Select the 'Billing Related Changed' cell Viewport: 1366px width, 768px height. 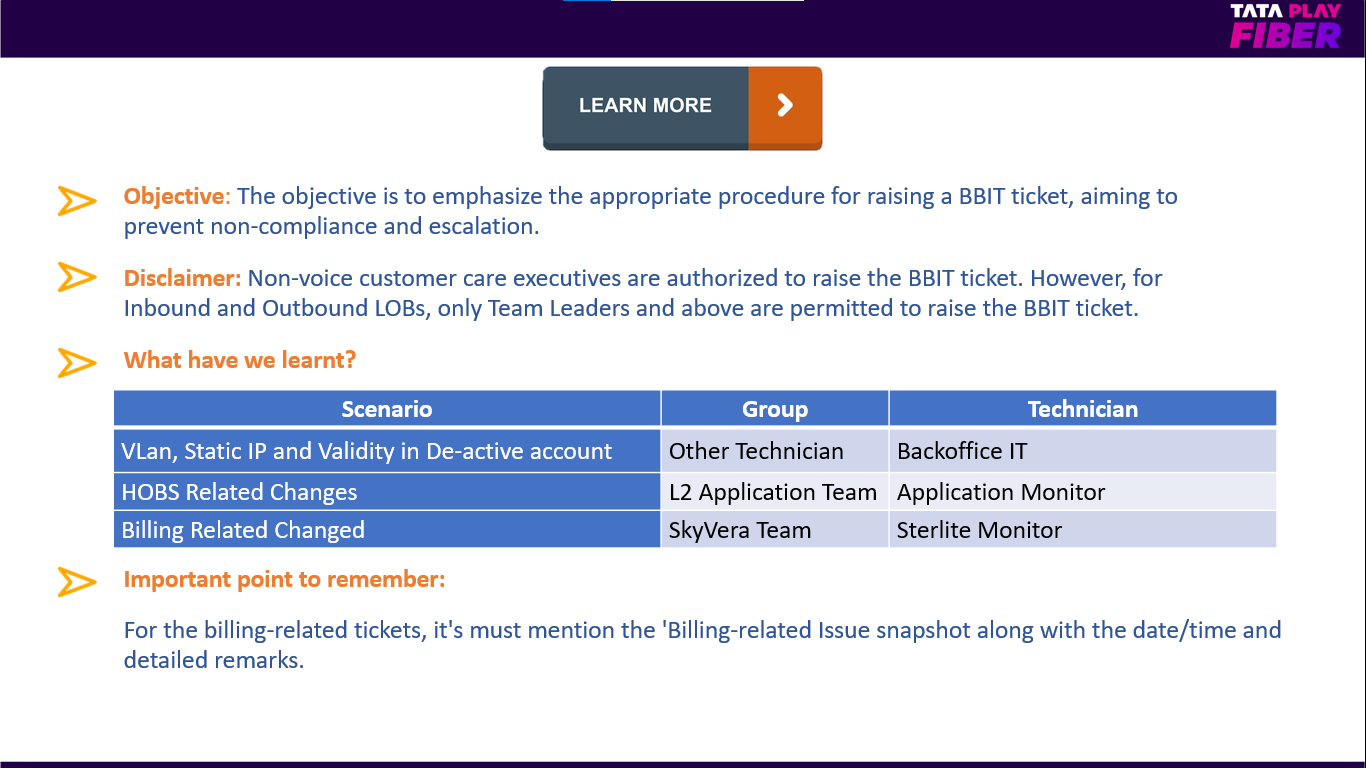coord(387,530)
